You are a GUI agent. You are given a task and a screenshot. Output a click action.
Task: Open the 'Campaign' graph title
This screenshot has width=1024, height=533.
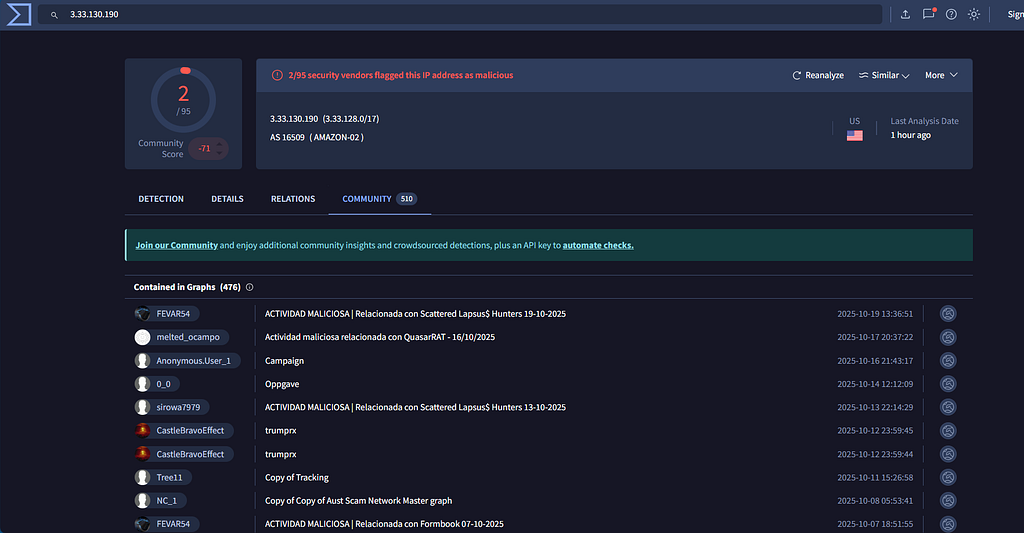tap(284, 361)
